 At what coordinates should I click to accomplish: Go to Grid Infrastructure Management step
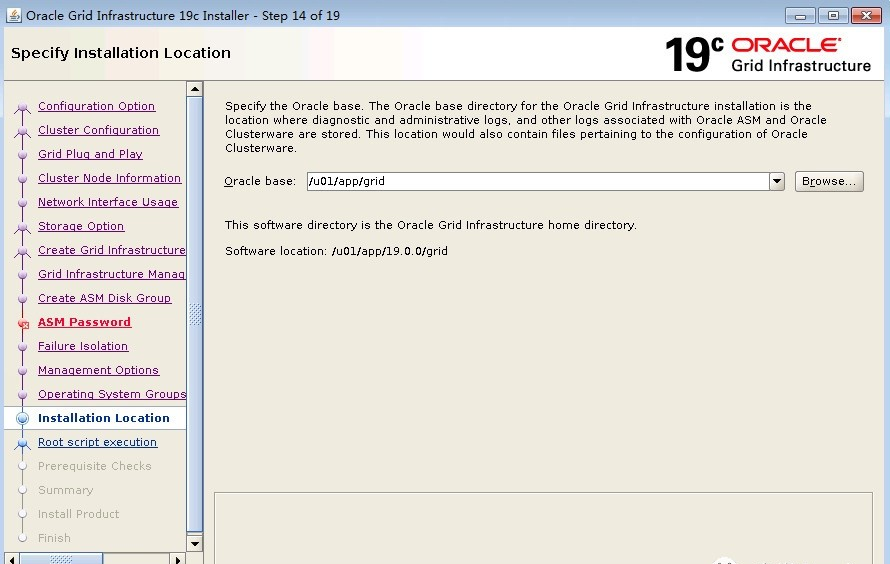tap(112, 274)
